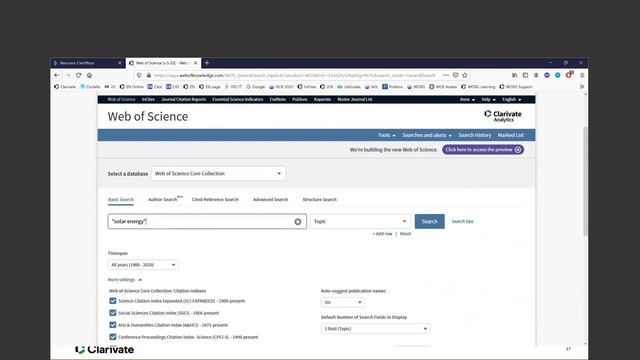Open the page actions ellipsis in address bar

click(446, 75)
